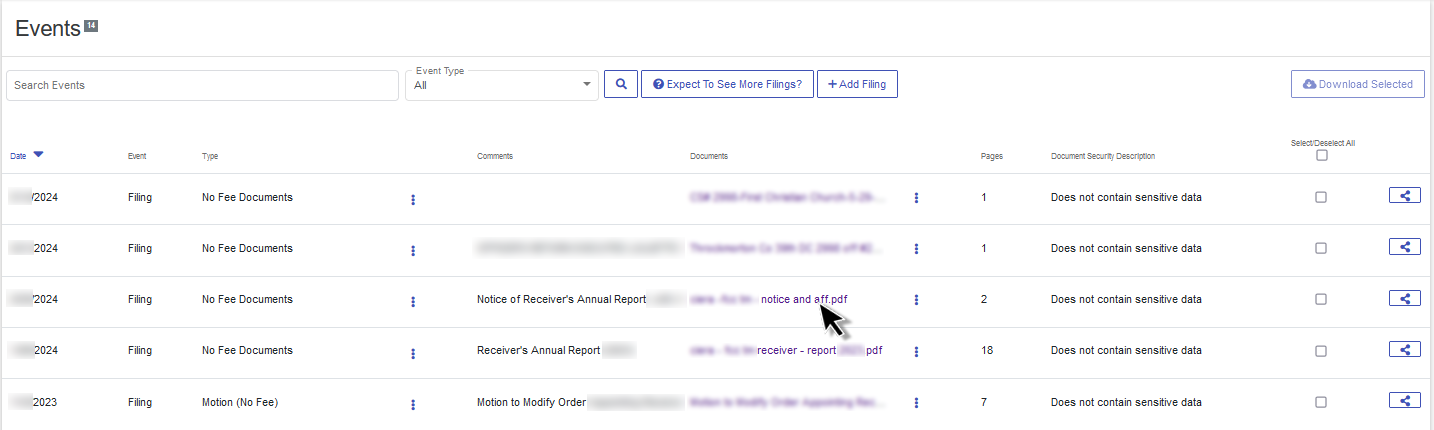Click the Download Selected button
Viewport: 1434px width, 430px height.
click(1357, 85)
